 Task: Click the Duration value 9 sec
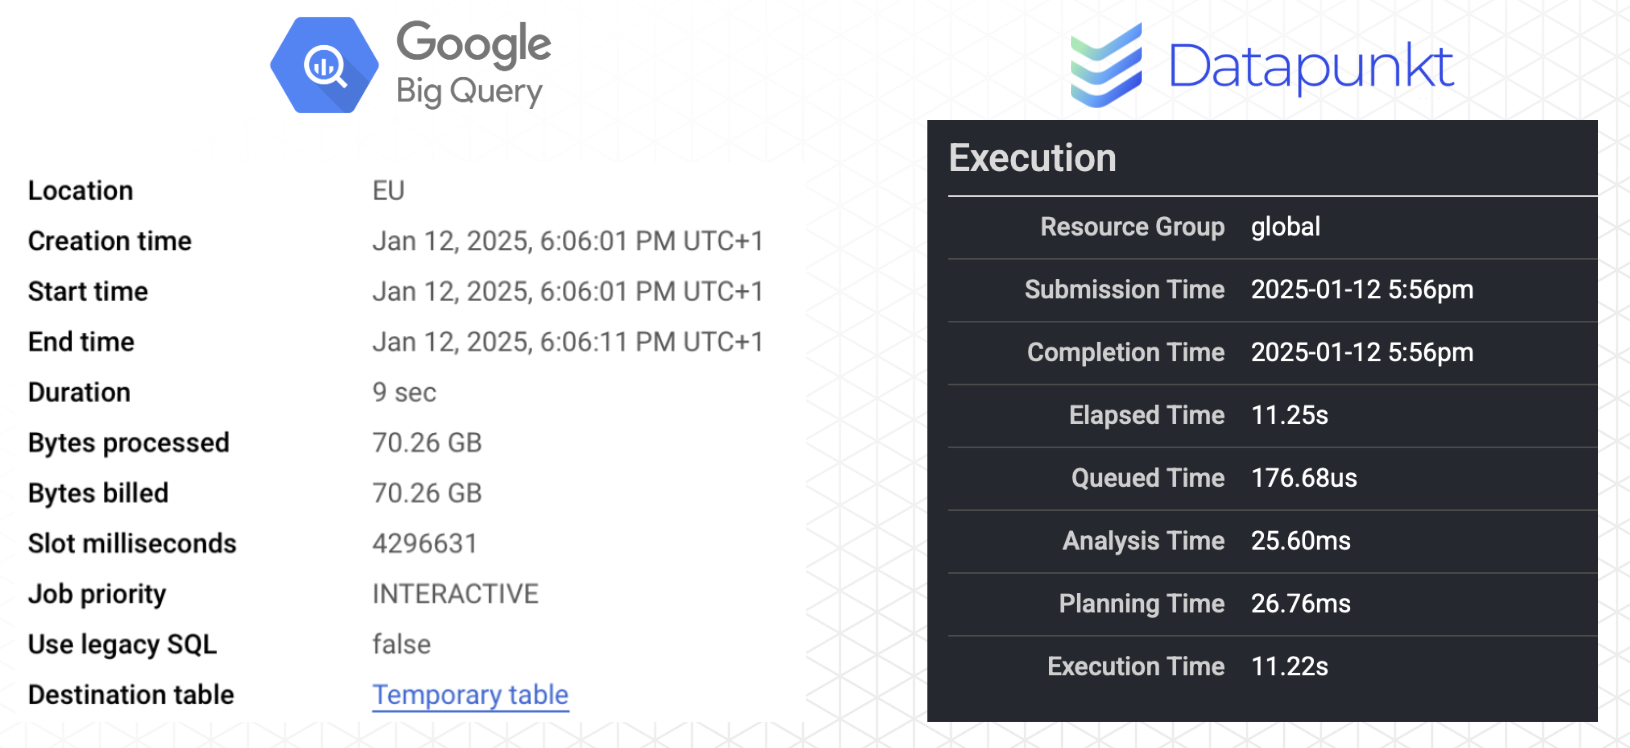[404, 392]
